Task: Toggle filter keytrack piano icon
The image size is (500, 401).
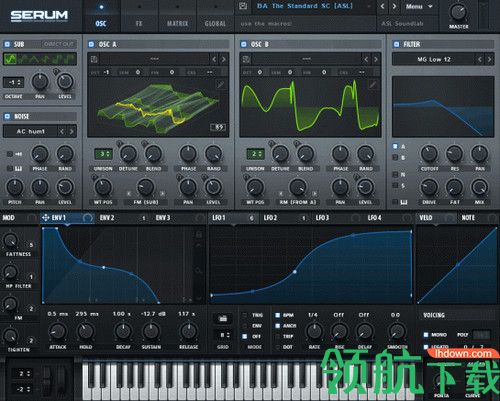Action: [404, 202]
